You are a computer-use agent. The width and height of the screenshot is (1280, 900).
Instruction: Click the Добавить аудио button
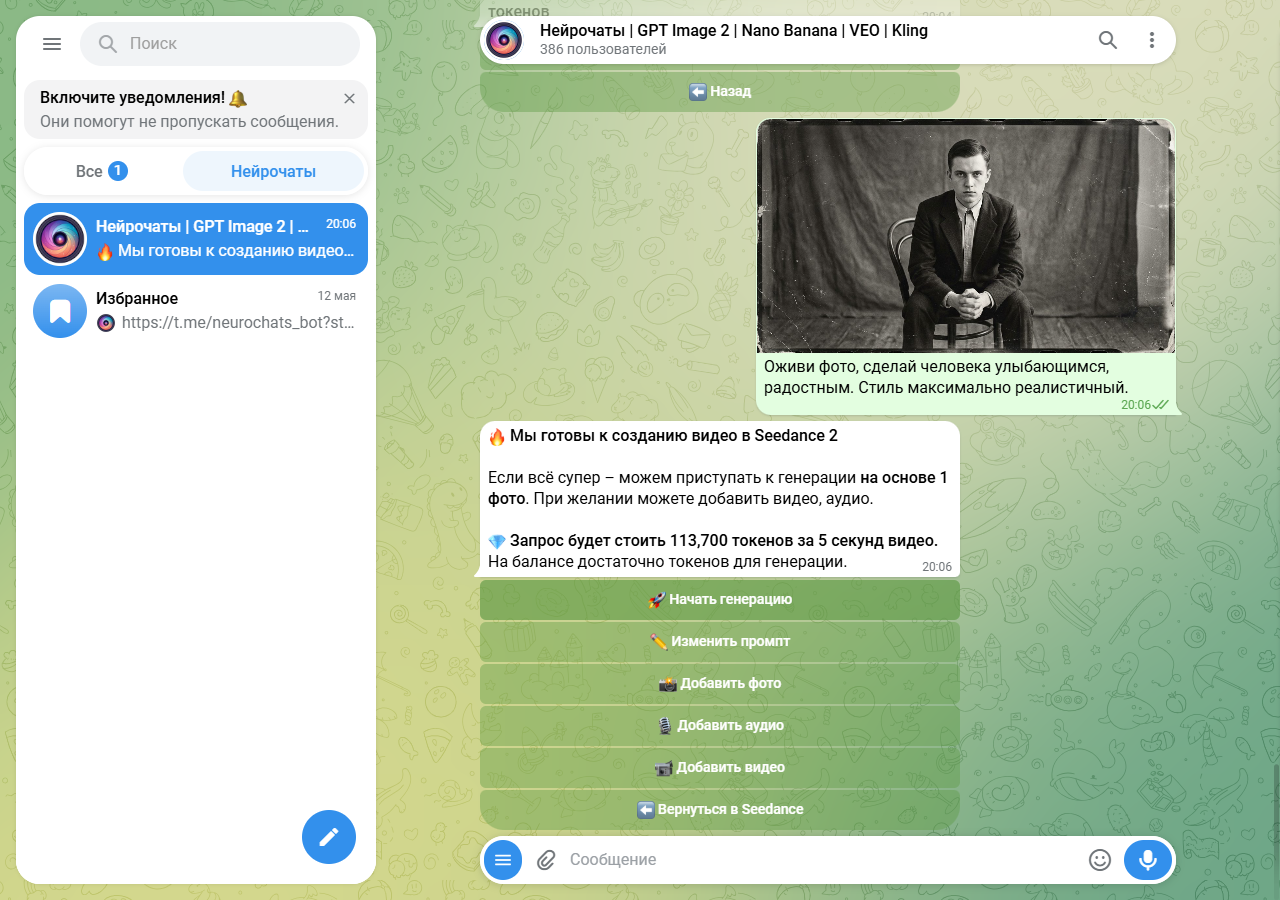720,726
